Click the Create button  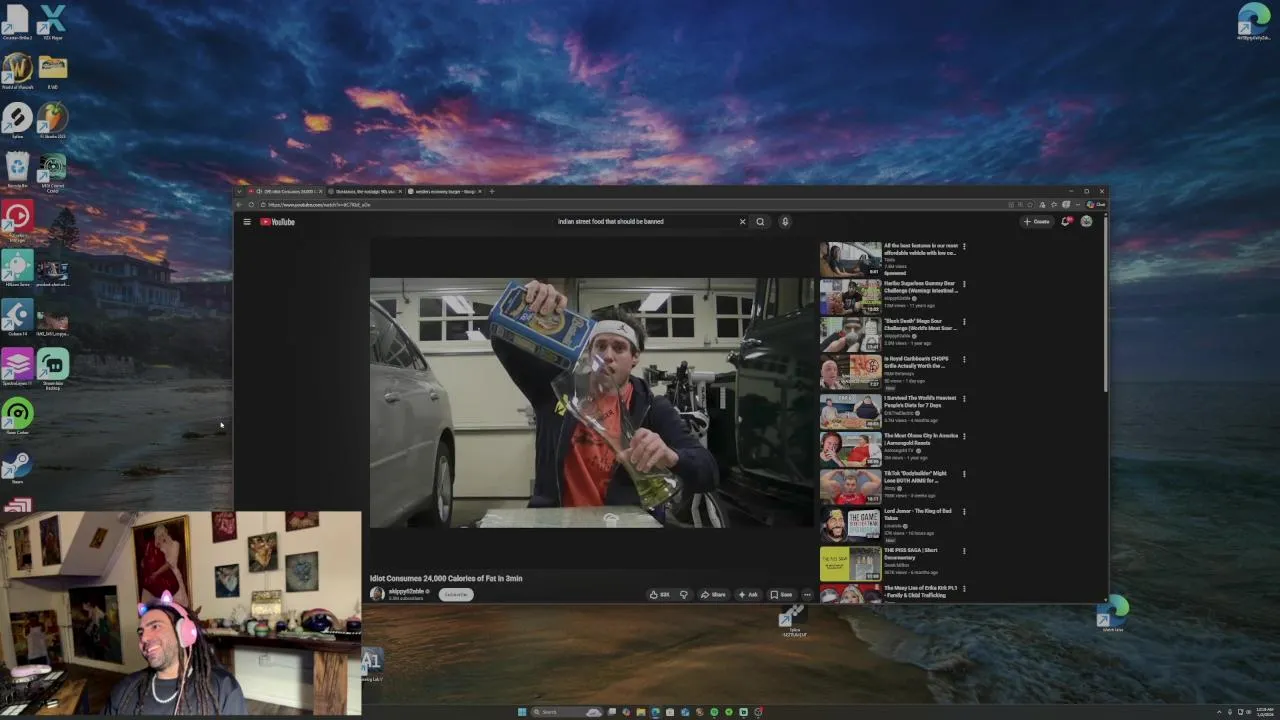[1036, 222]
